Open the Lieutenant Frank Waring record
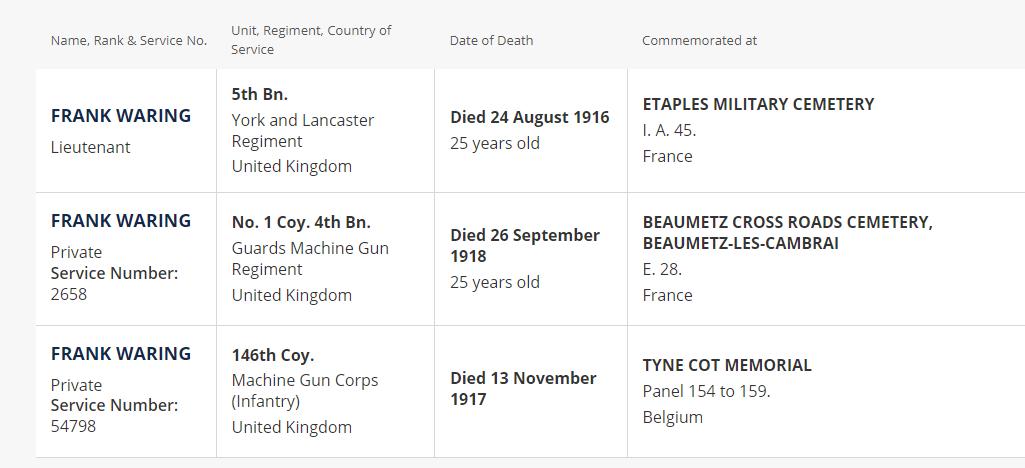 (120, 116)
